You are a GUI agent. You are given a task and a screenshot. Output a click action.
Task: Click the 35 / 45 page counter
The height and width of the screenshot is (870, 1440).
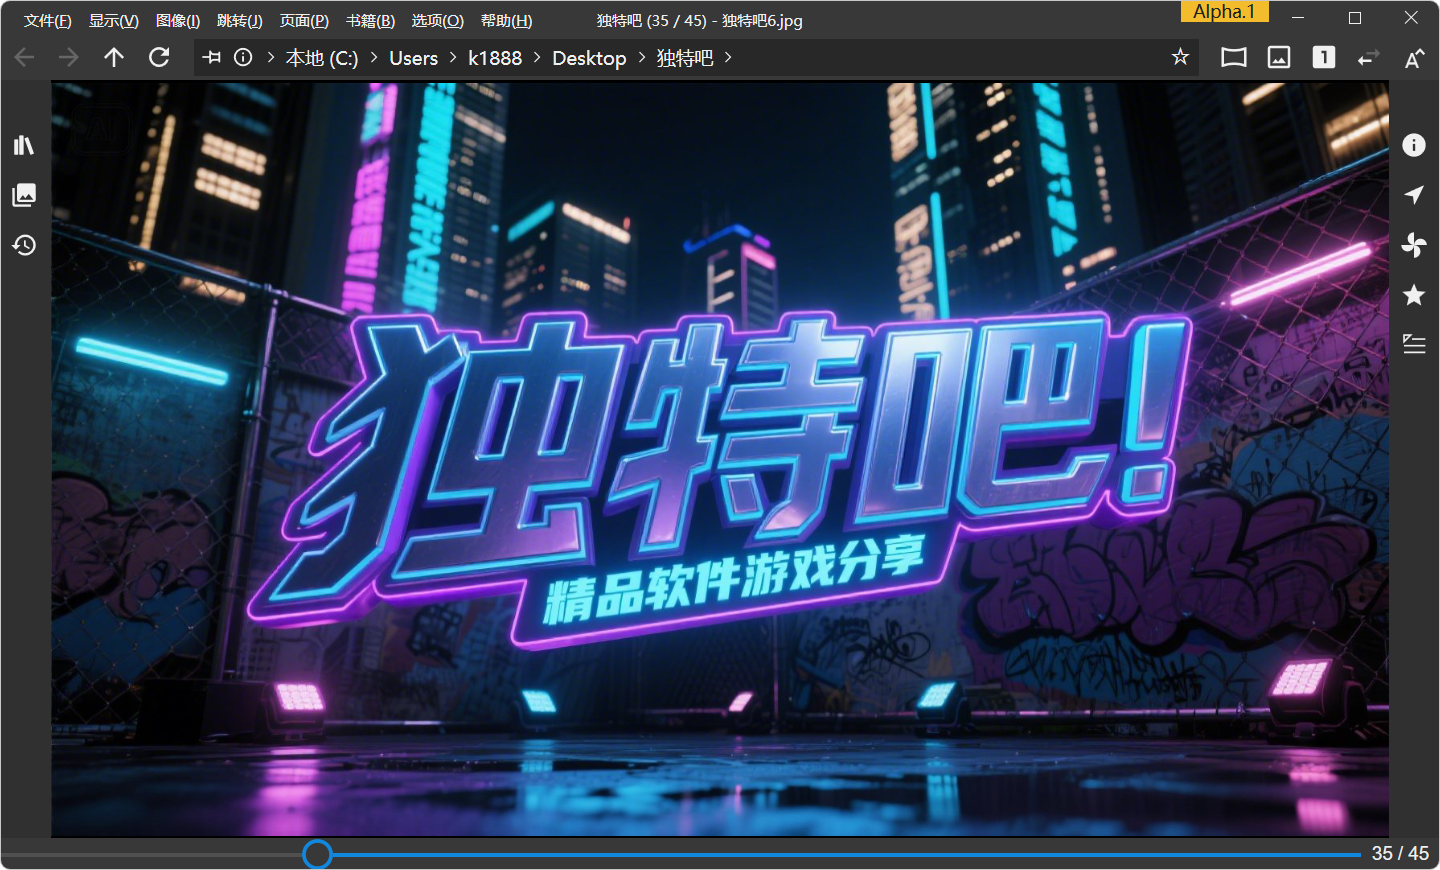(x=1400, y=854)
